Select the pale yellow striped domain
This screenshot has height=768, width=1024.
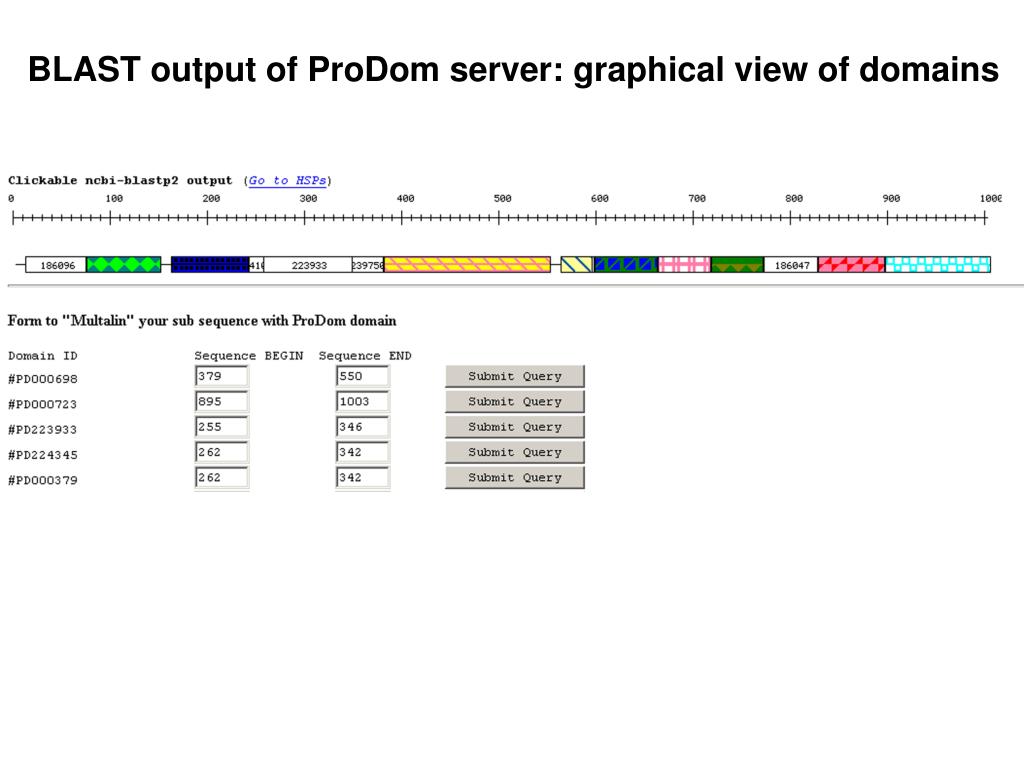577,264
